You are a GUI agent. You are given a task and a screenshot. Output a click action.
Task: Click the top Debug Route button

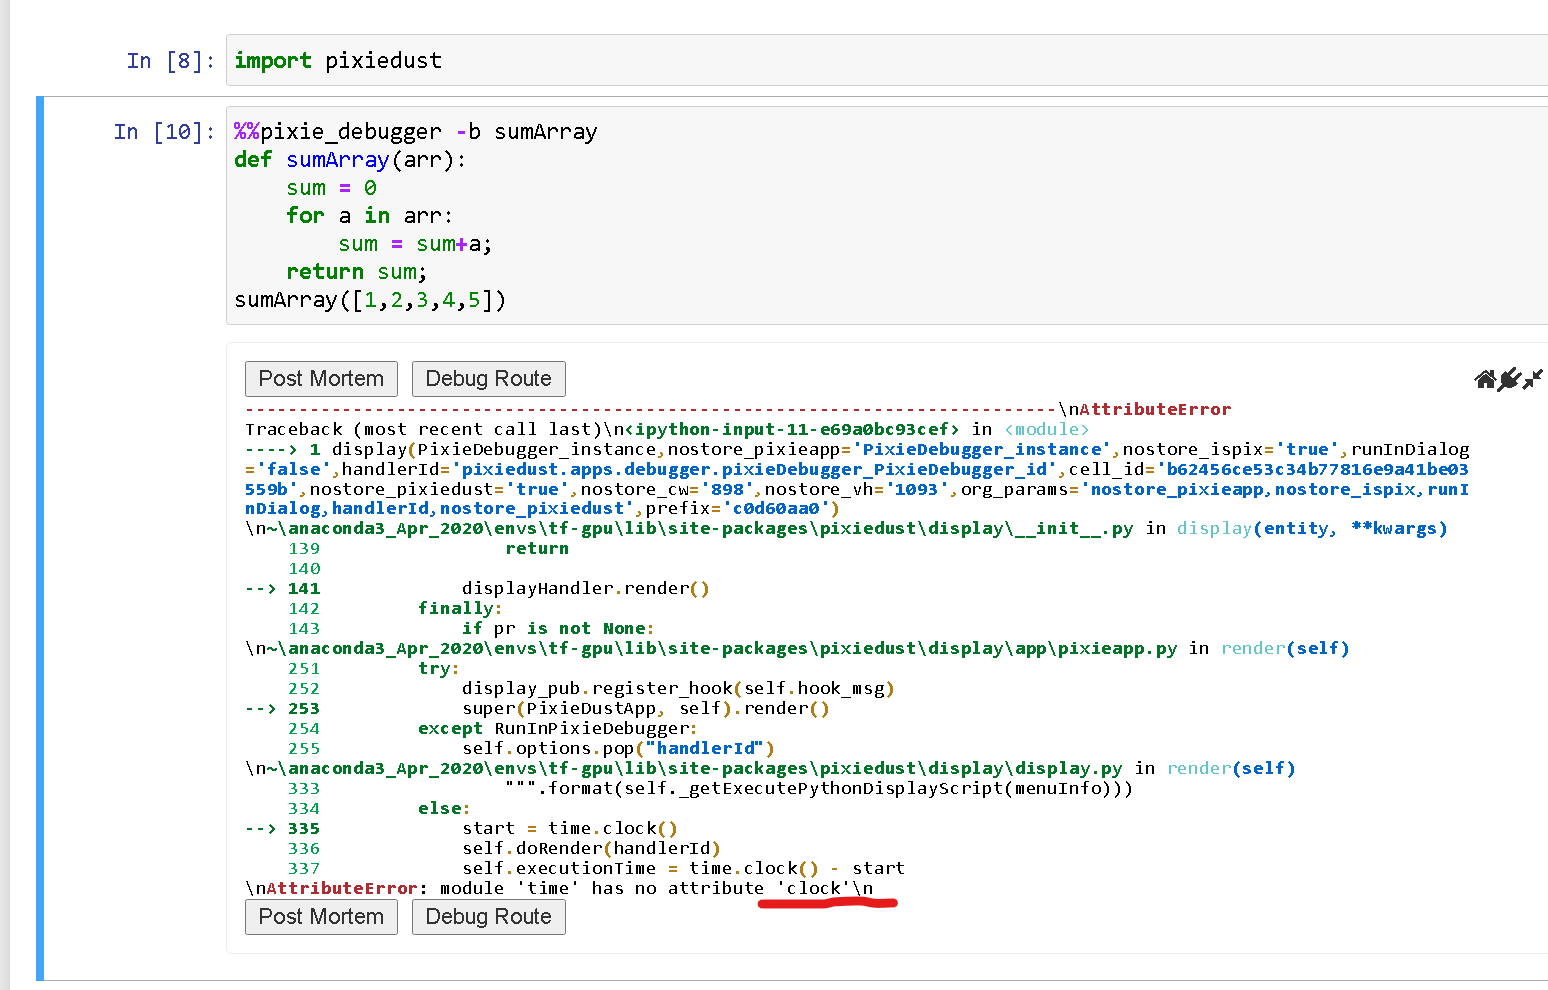pyautogui.click(x=488, y=378)
